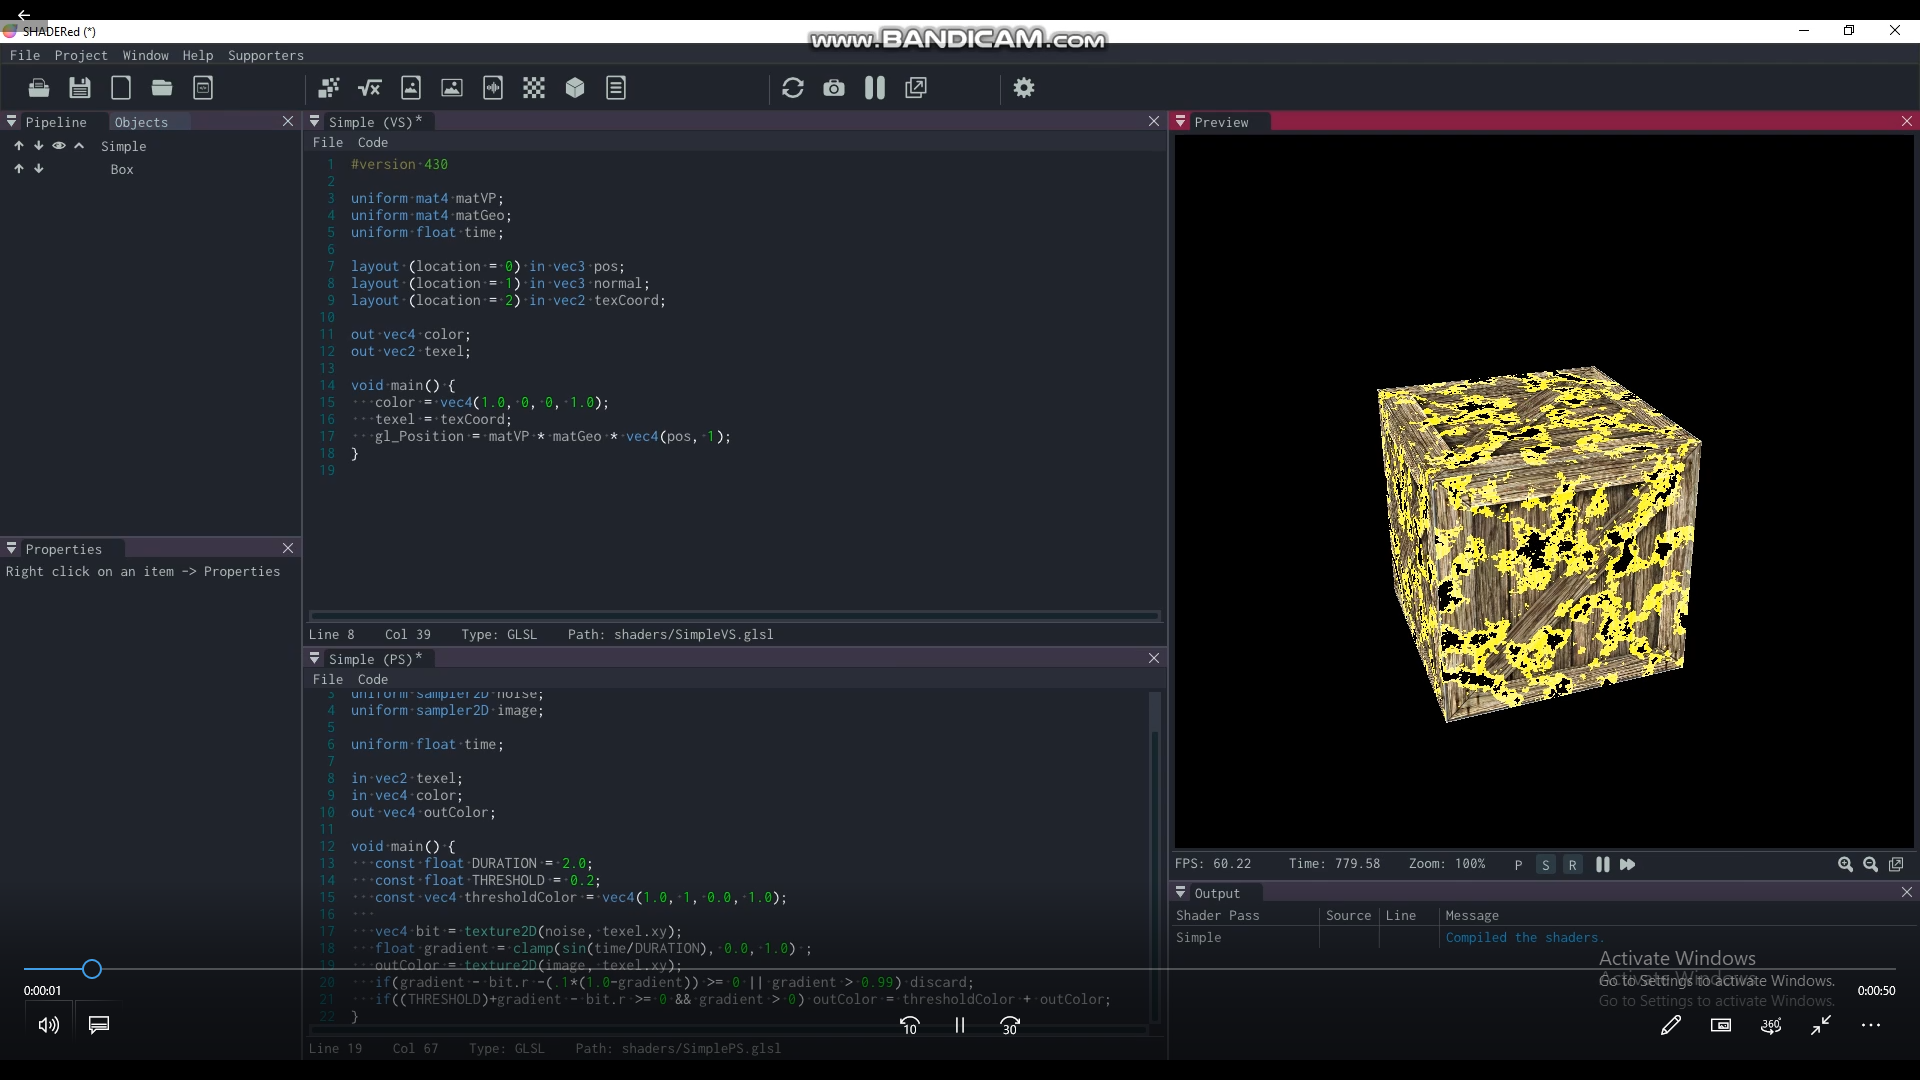
Task: Open the Code menu of the Simple (PS) editor
Action: click(x=373, y=679)
